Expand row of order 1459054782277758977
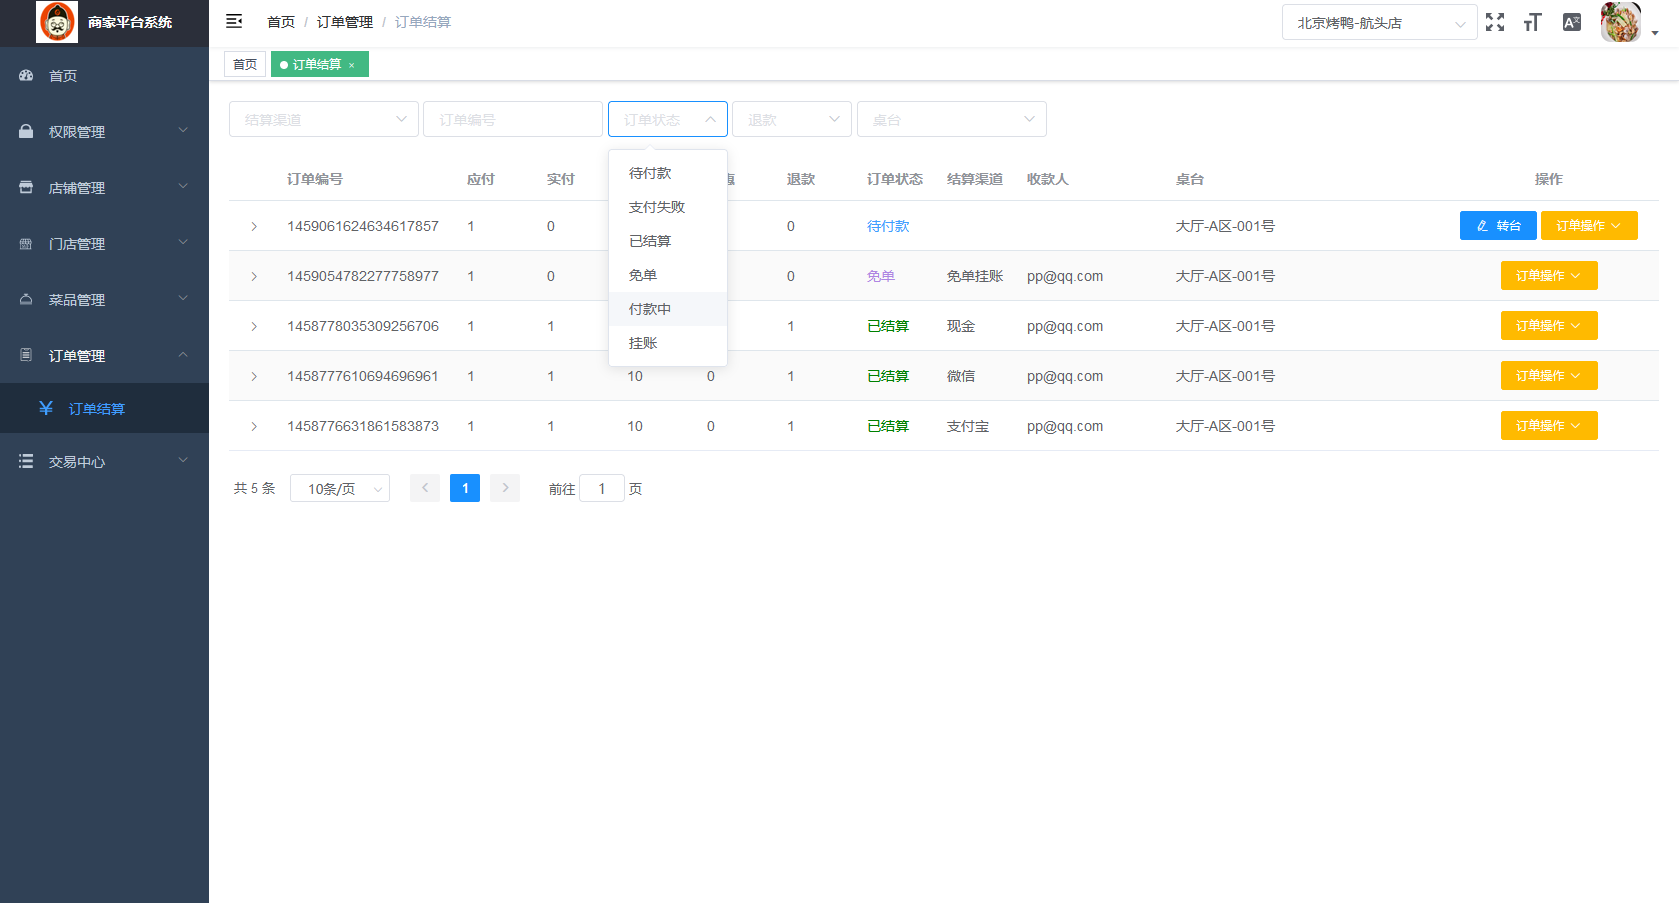 [254, 277]
